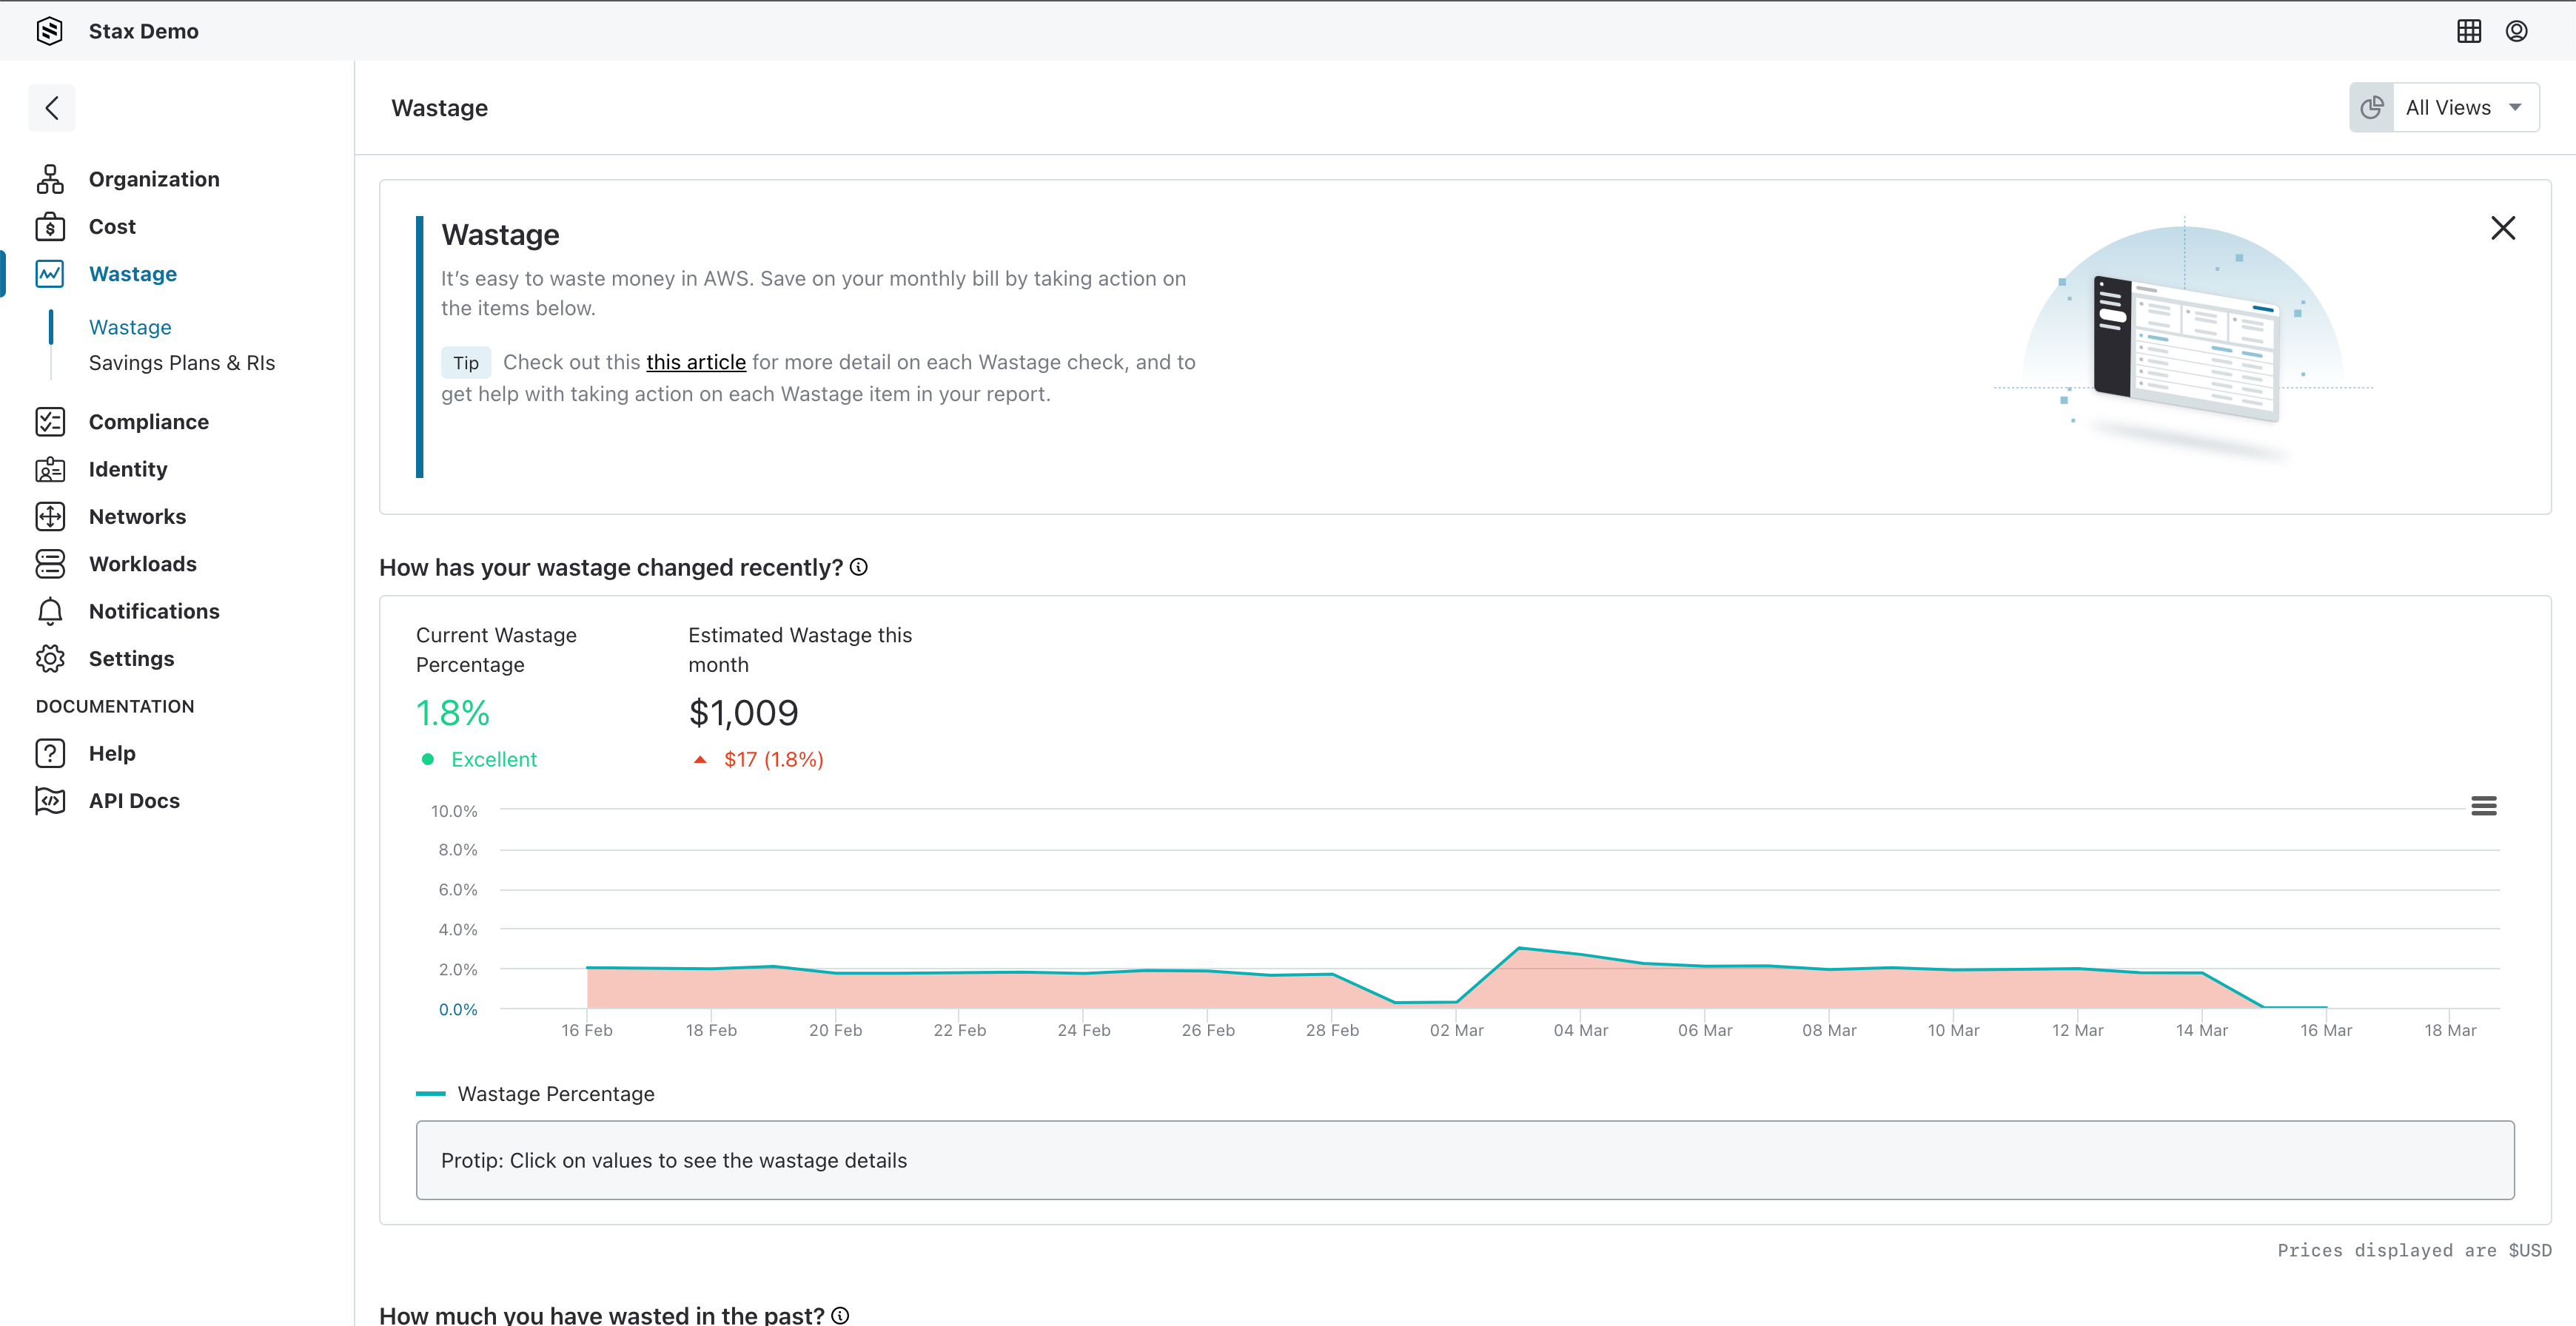The width and height of the screenshot is (2576, 1326).
Task: Click the API Docs link
Action: pos(134,798)
